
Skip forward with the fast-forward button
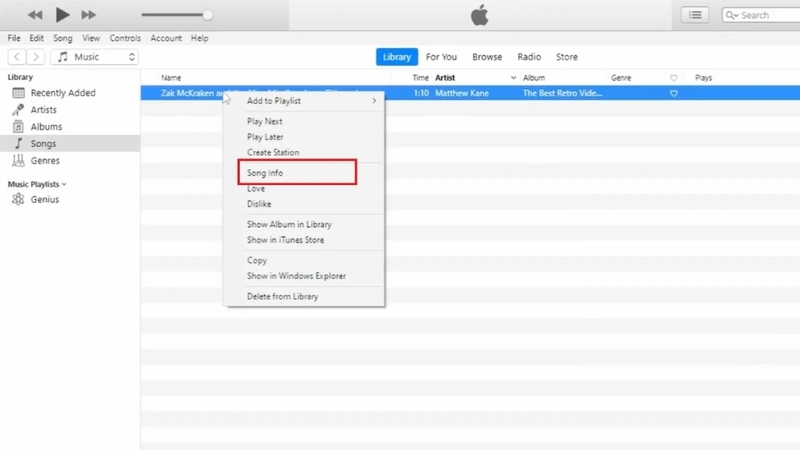tap(88, 15)
